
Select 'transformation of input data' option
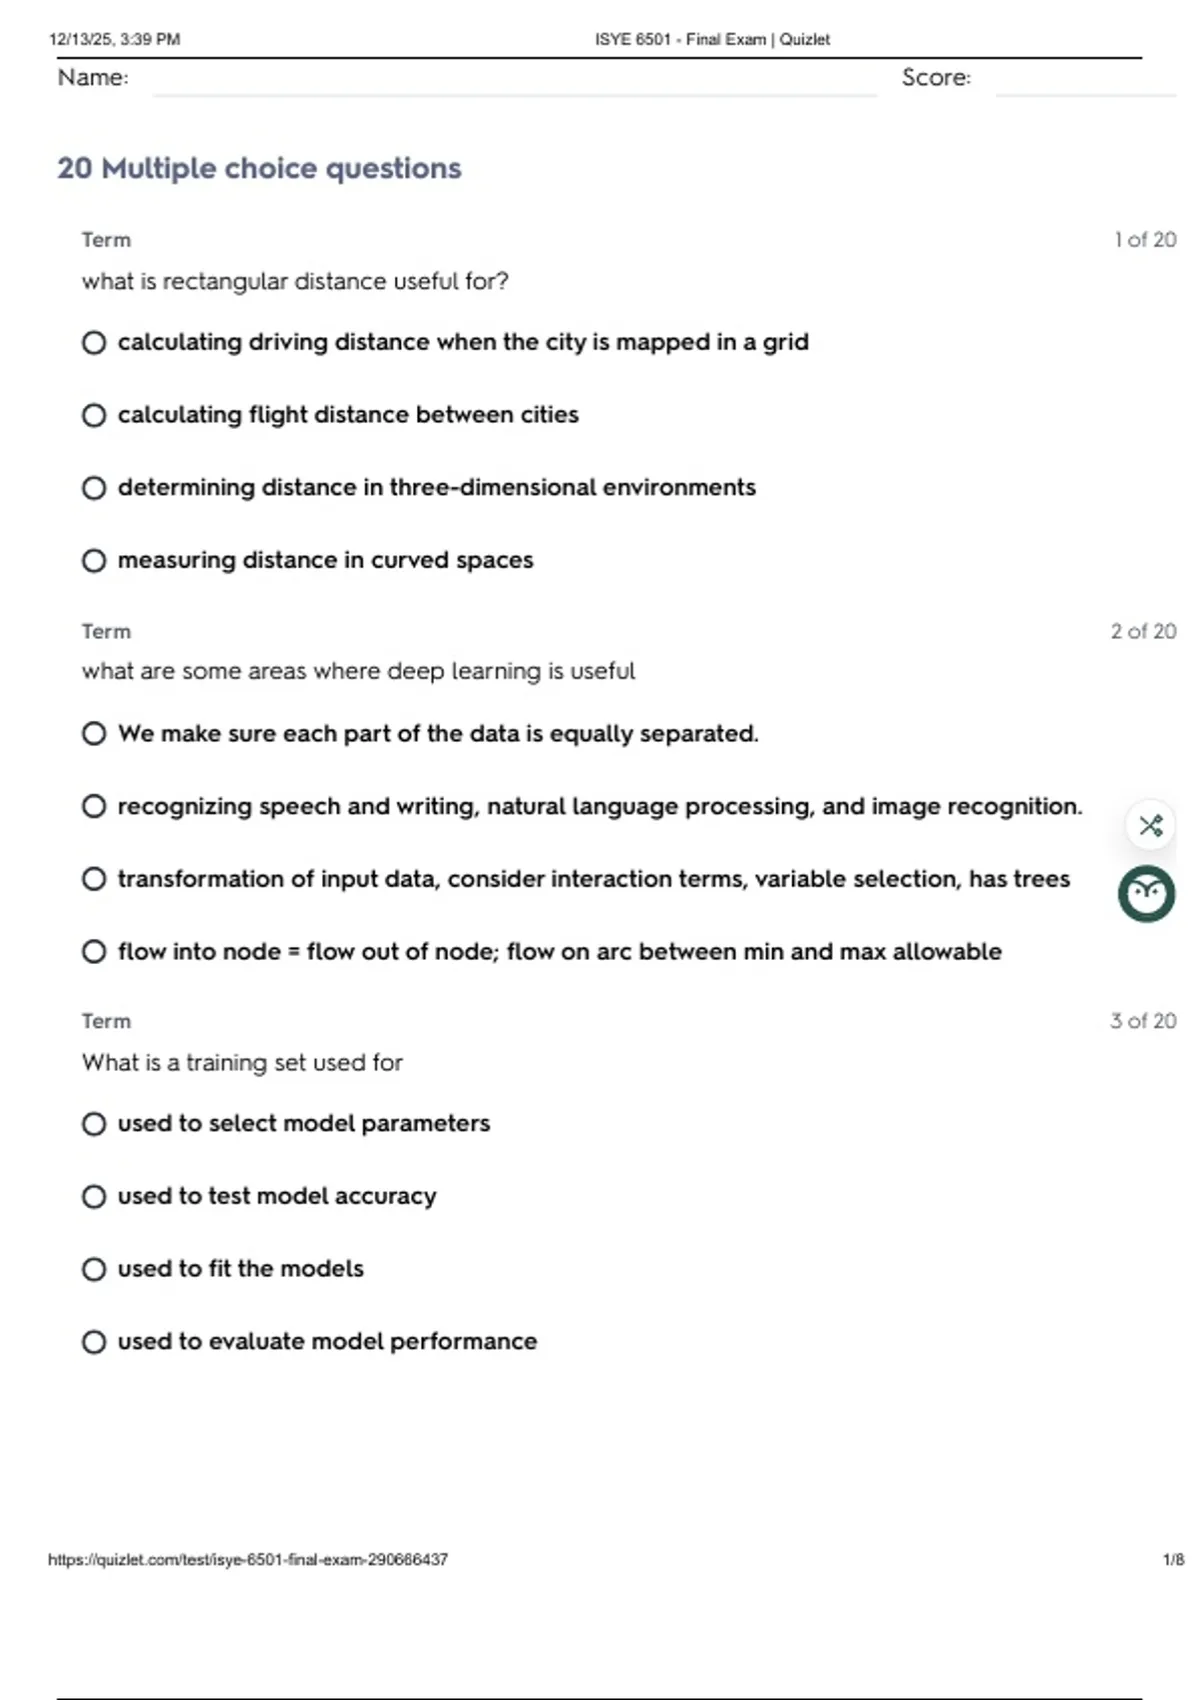click(94, 879)
